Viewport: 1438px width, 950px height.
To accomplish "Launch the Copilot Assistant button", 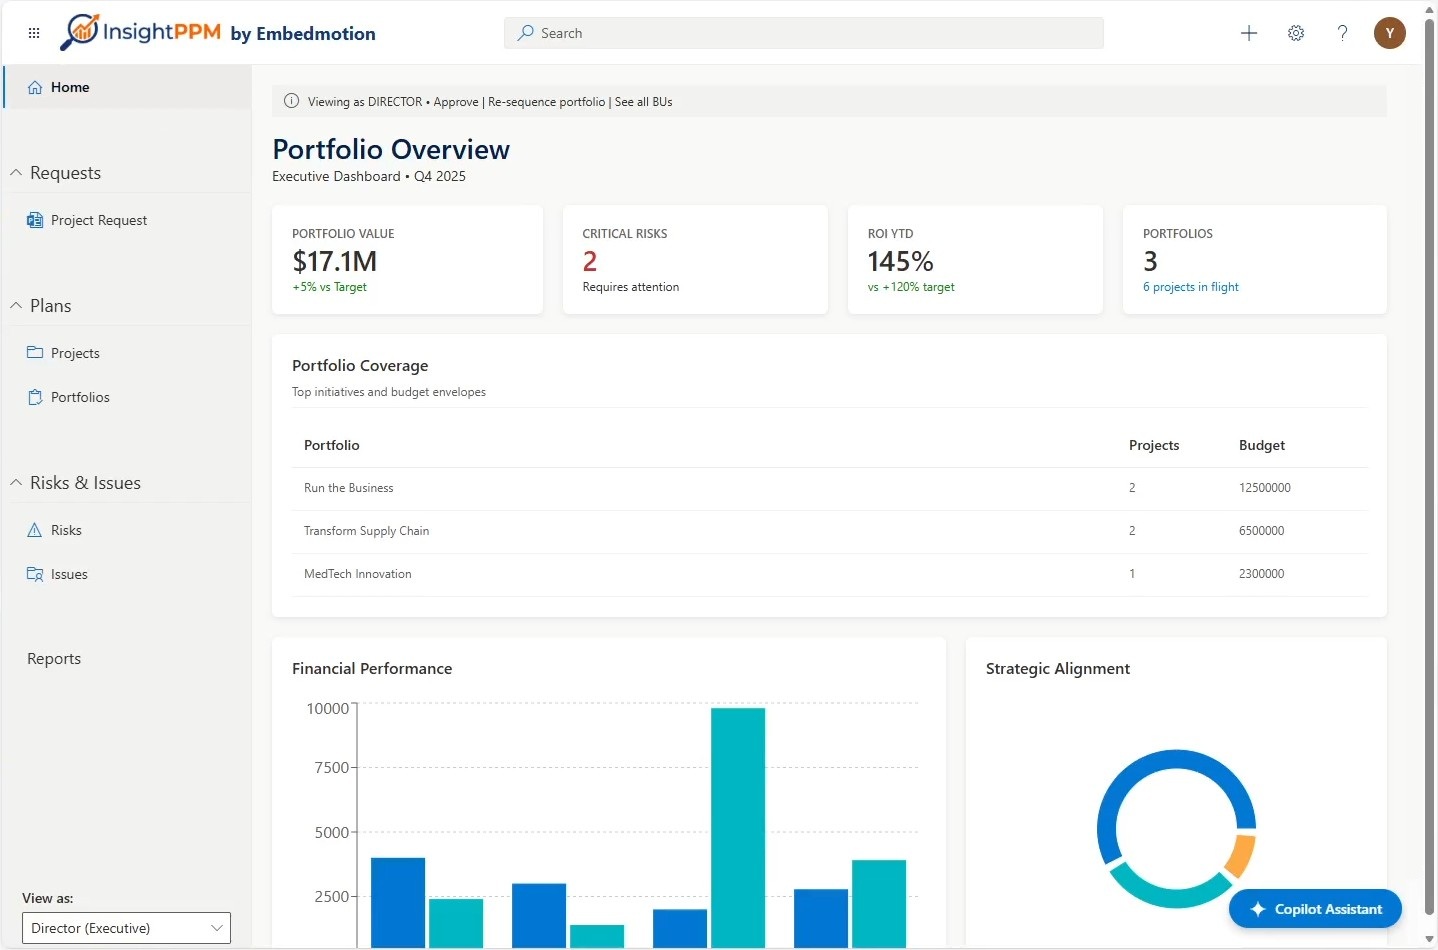I will point(1315,909).
